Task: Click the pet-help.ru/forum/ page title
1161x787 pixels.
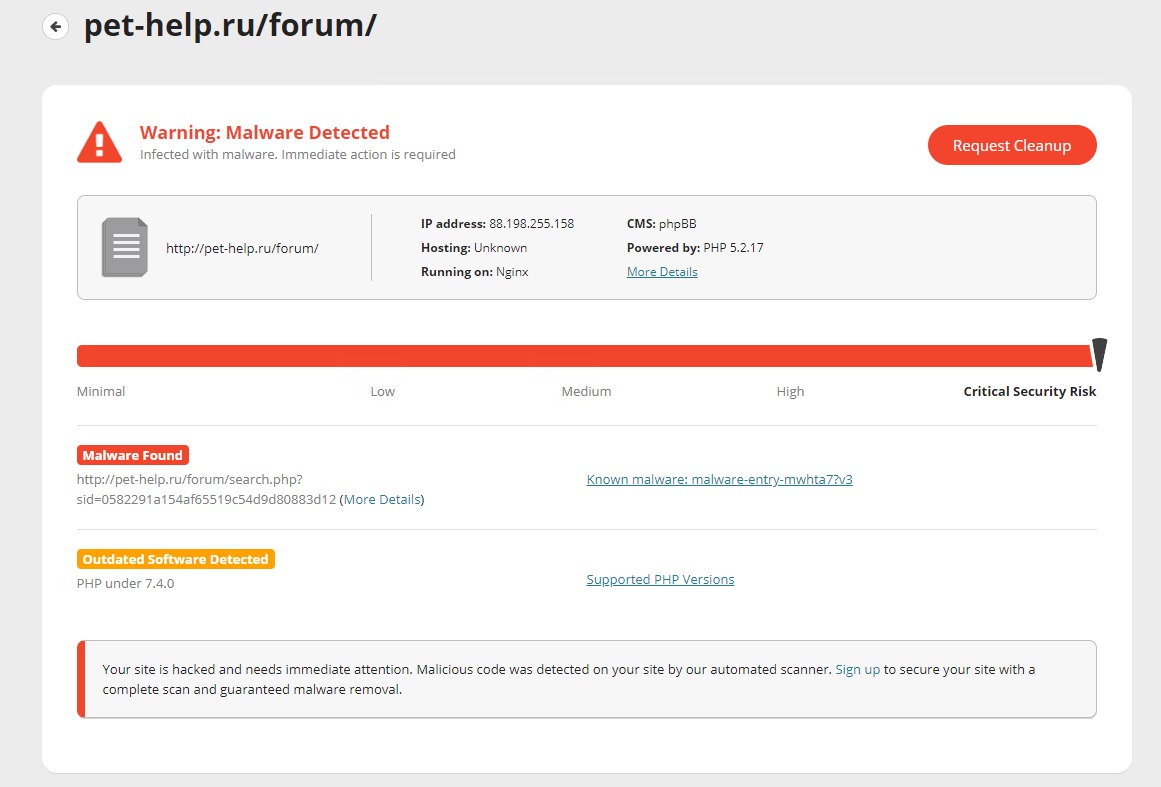Action: tap(229, 26)
